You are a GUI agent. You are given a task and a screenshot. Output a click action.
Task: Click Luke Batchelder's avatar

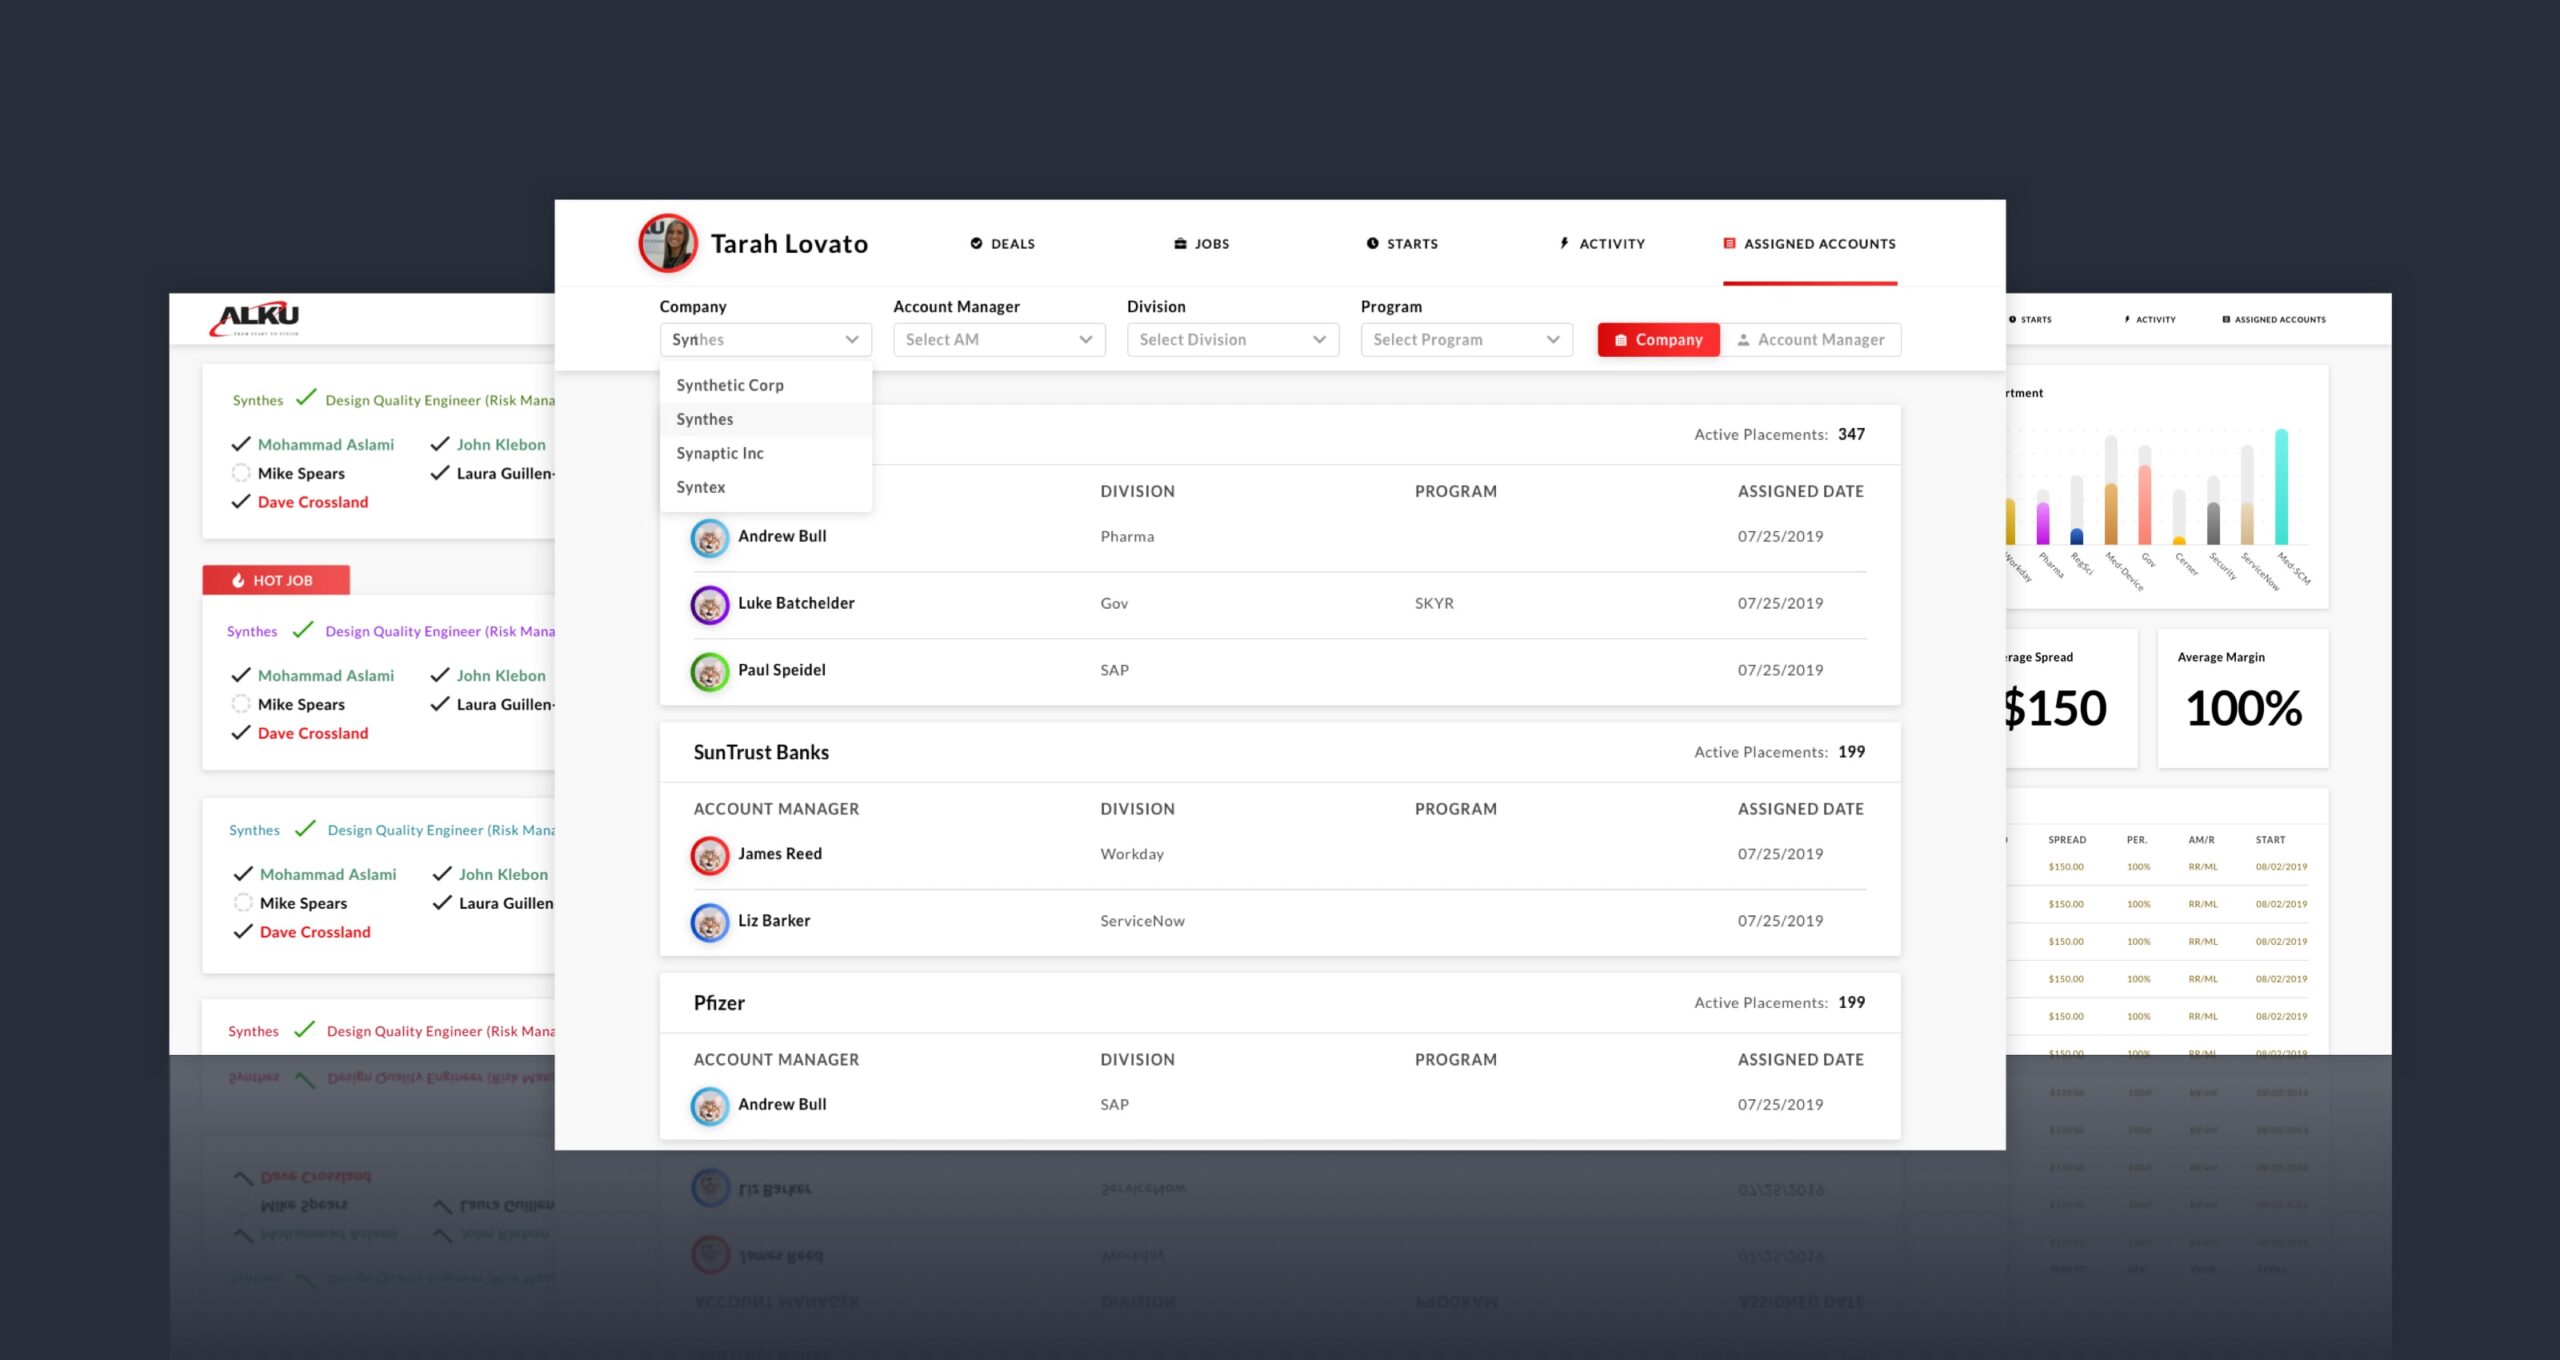pos(710,604)
